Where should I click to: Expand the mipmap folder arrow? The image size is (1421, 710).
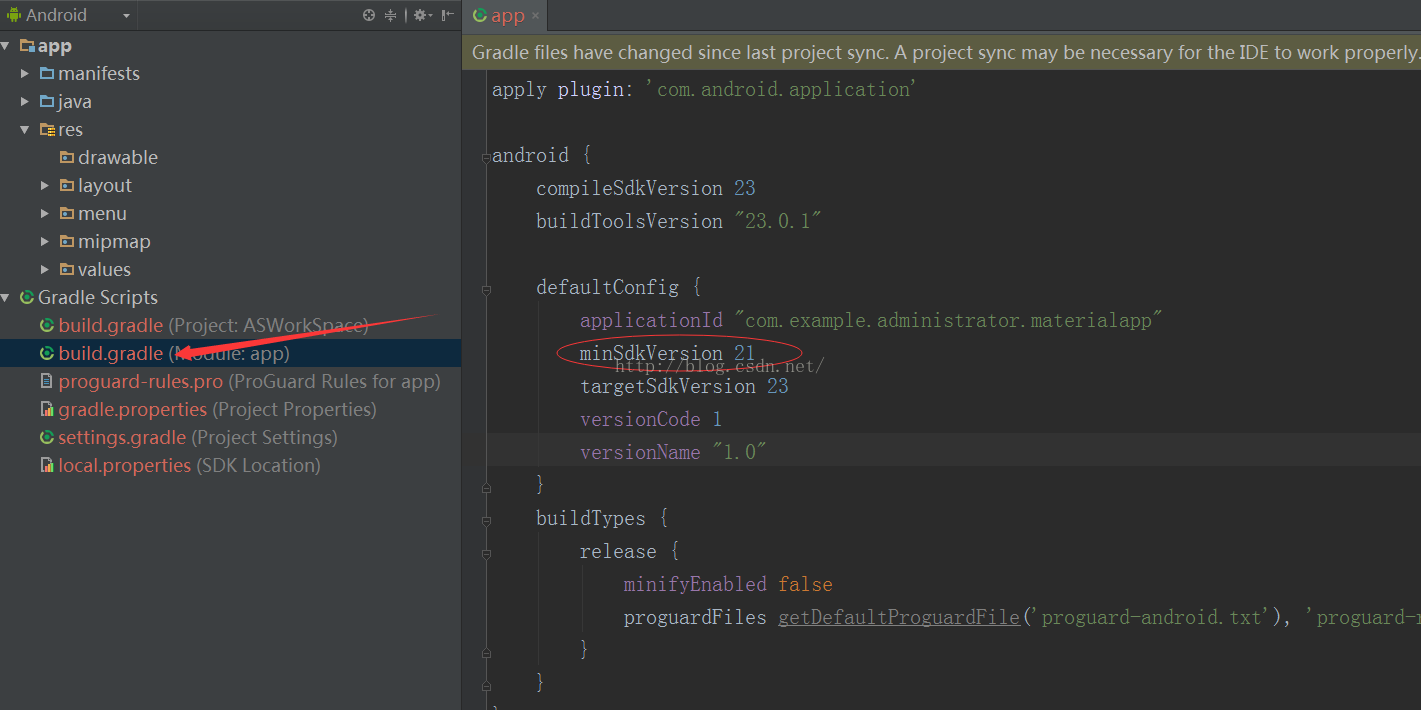[45, 242]
